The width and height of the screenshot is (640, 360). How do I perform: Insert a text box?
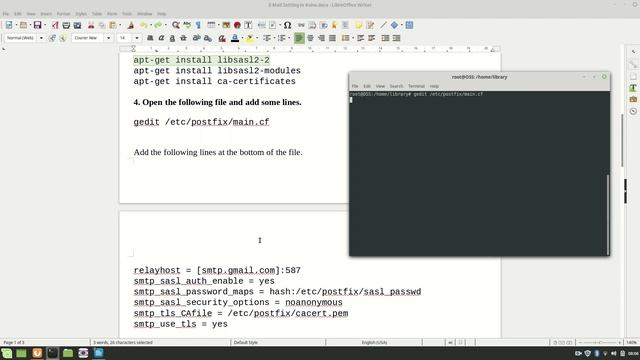pyautogui.click(x=248, y=25)
